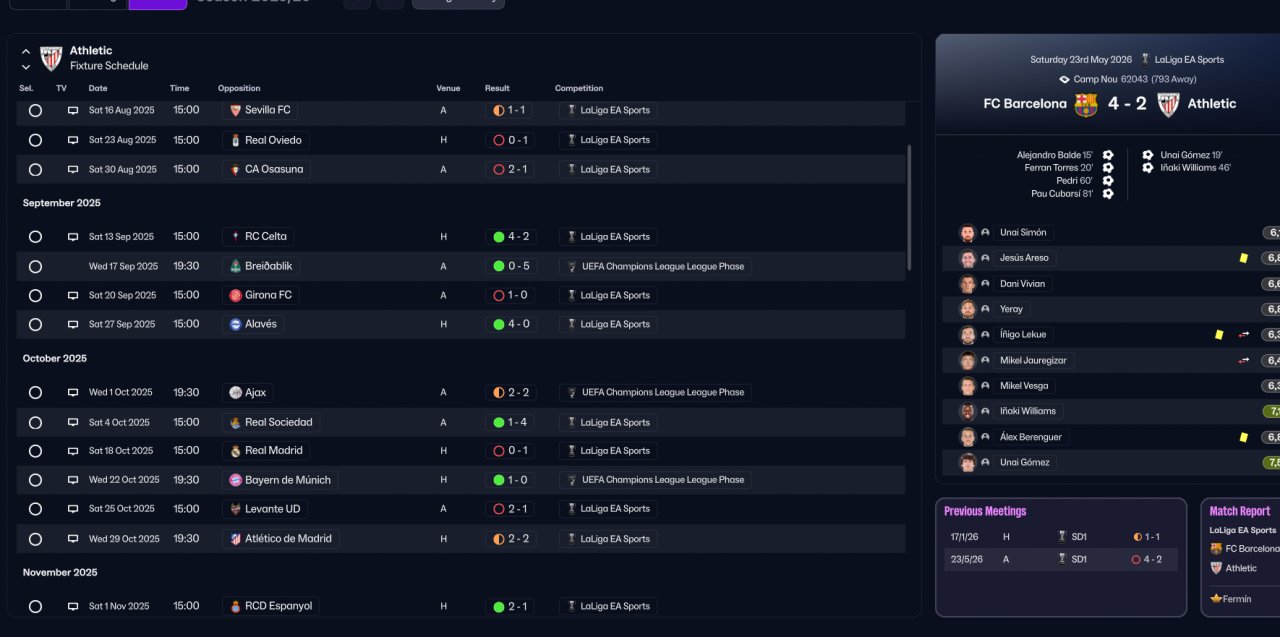The image size is (1280, 637).
Task: Click the Sevilla FC club badge
Action: (235, 111)
